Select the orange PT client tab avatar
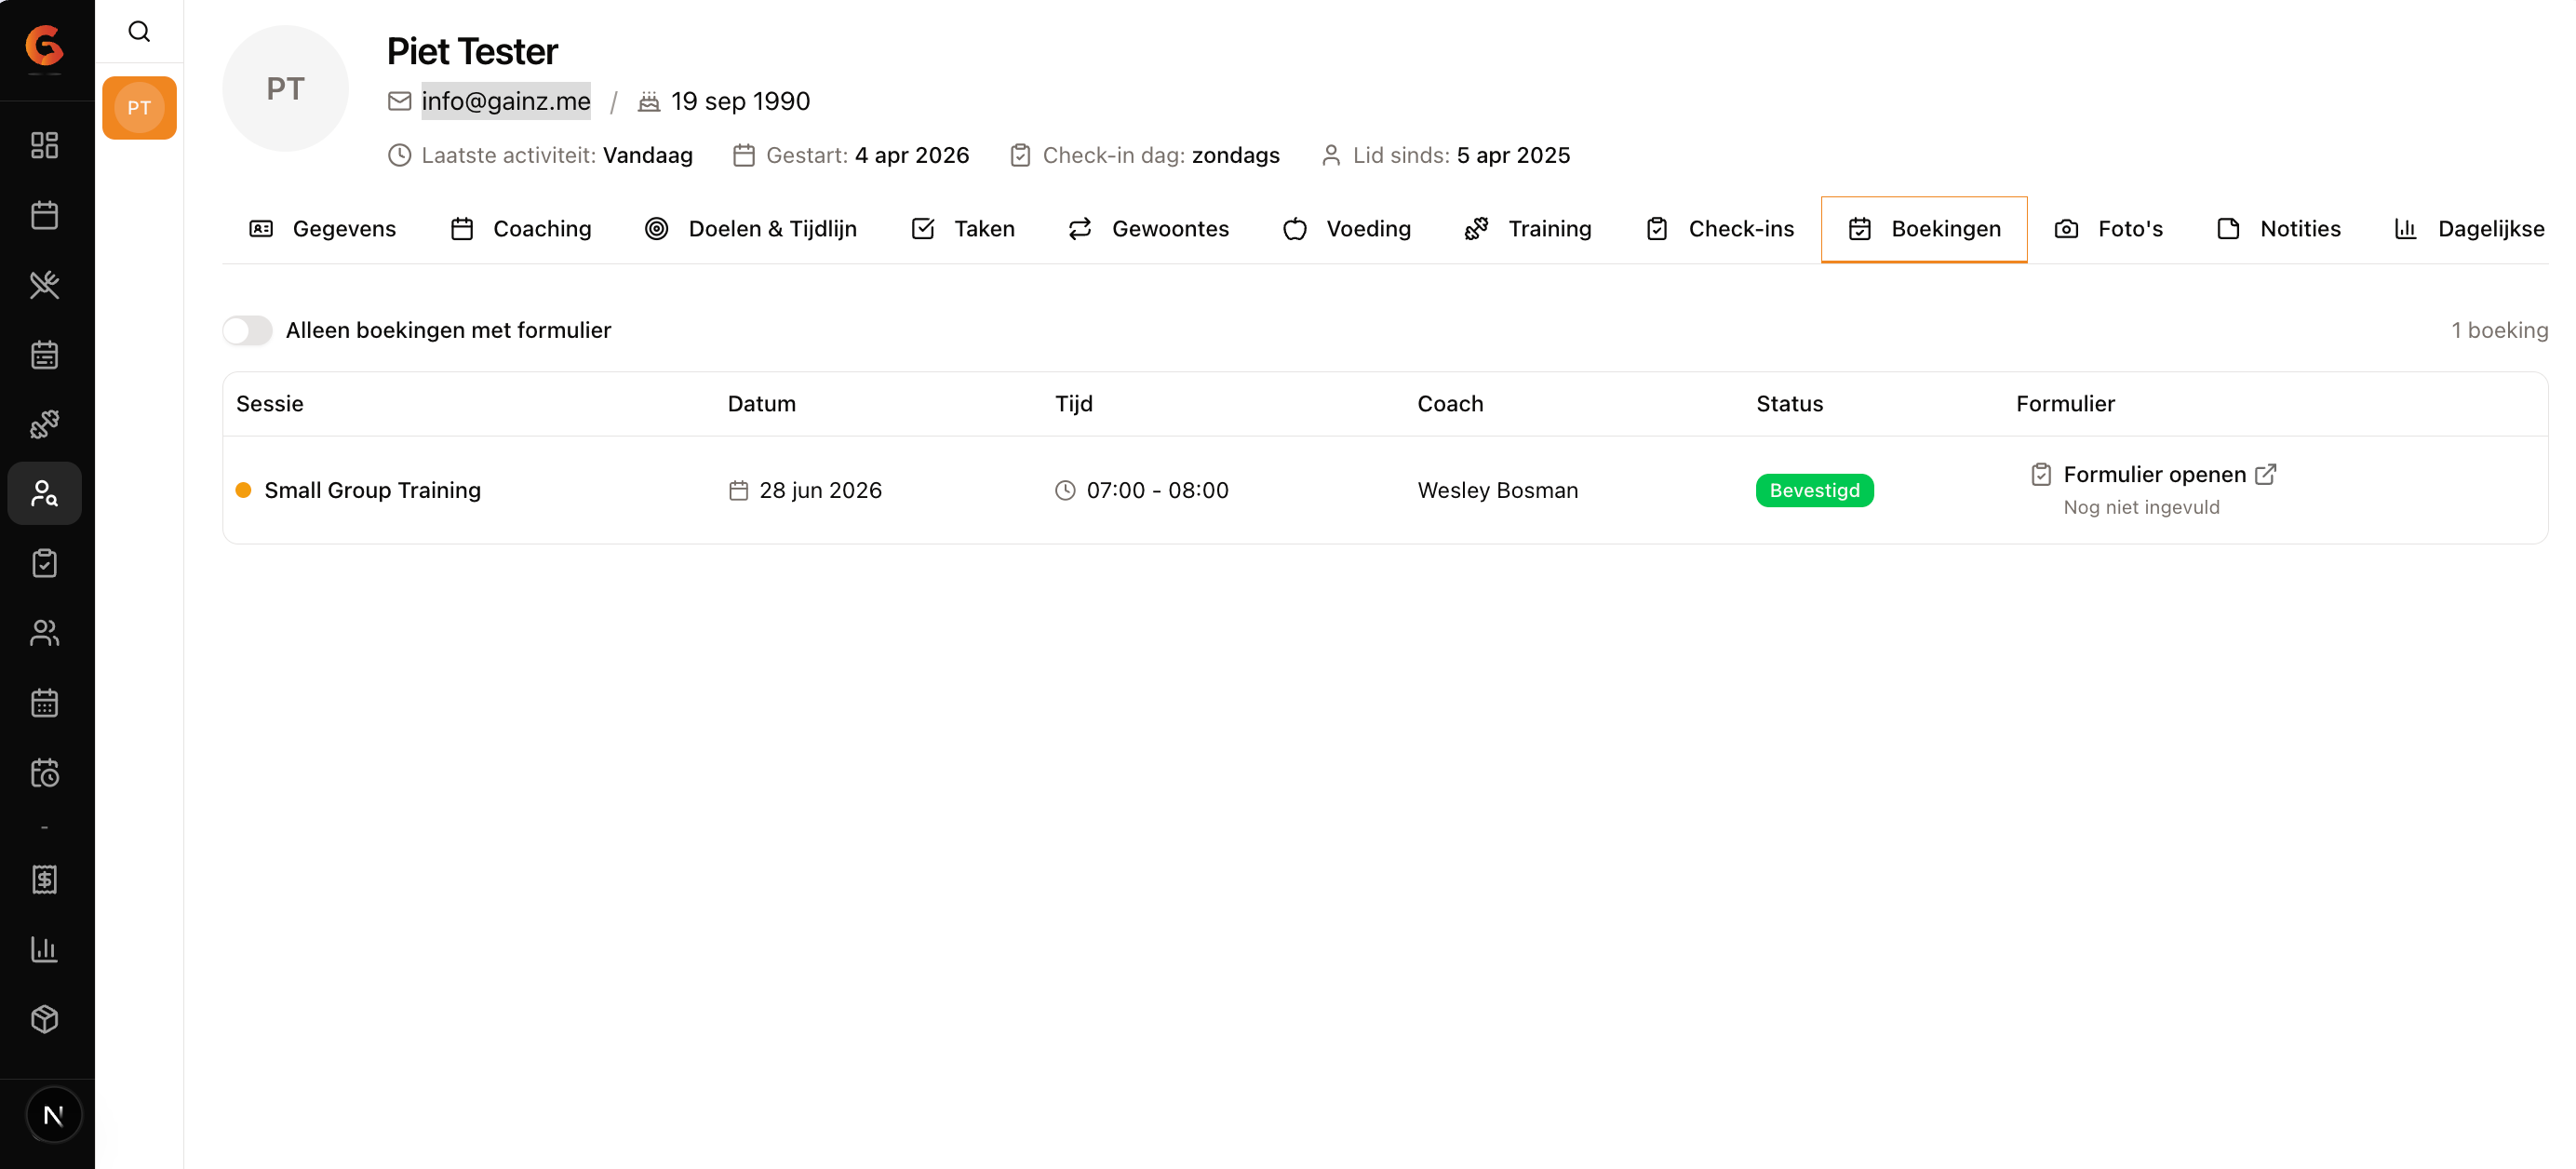Viewport: 2576px width, 1169px height. [x=139, y=108]
